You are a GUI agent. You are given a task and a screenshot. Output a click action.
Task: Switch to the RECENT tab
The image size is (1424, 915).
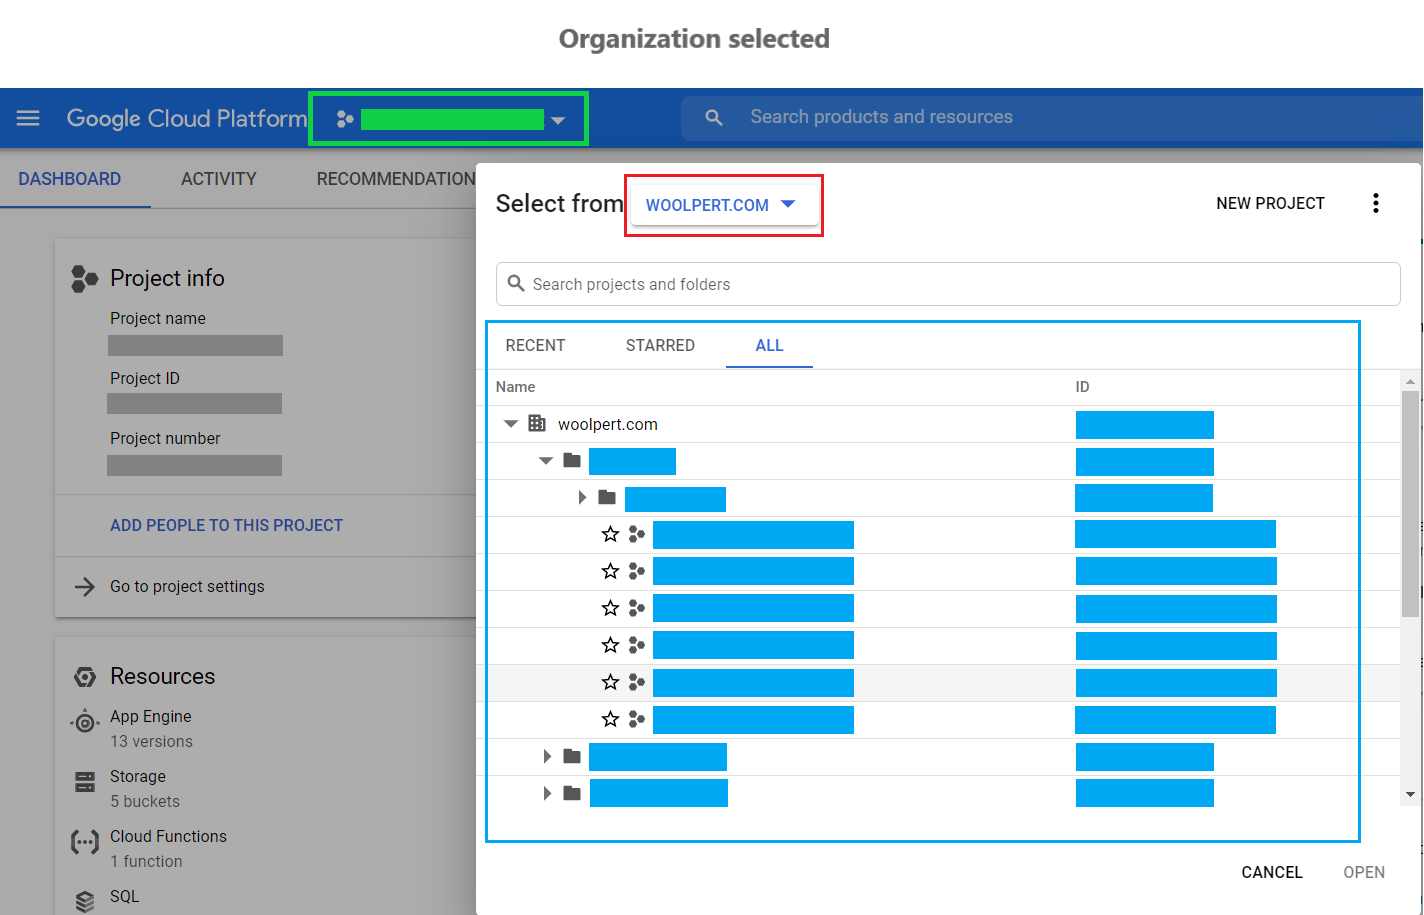535,346
